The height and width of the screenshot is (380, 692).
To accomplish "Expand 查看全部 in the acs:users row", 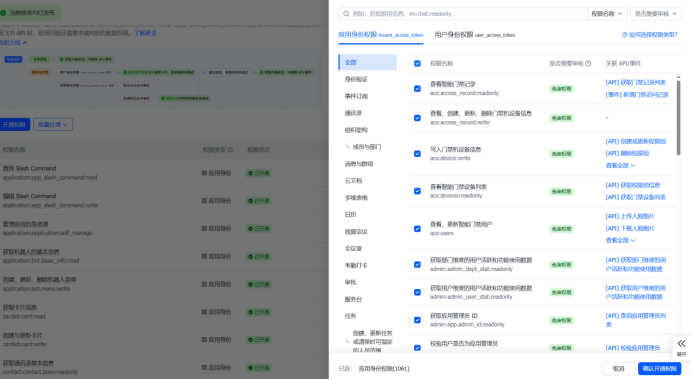I will click(x=620, y=241).
